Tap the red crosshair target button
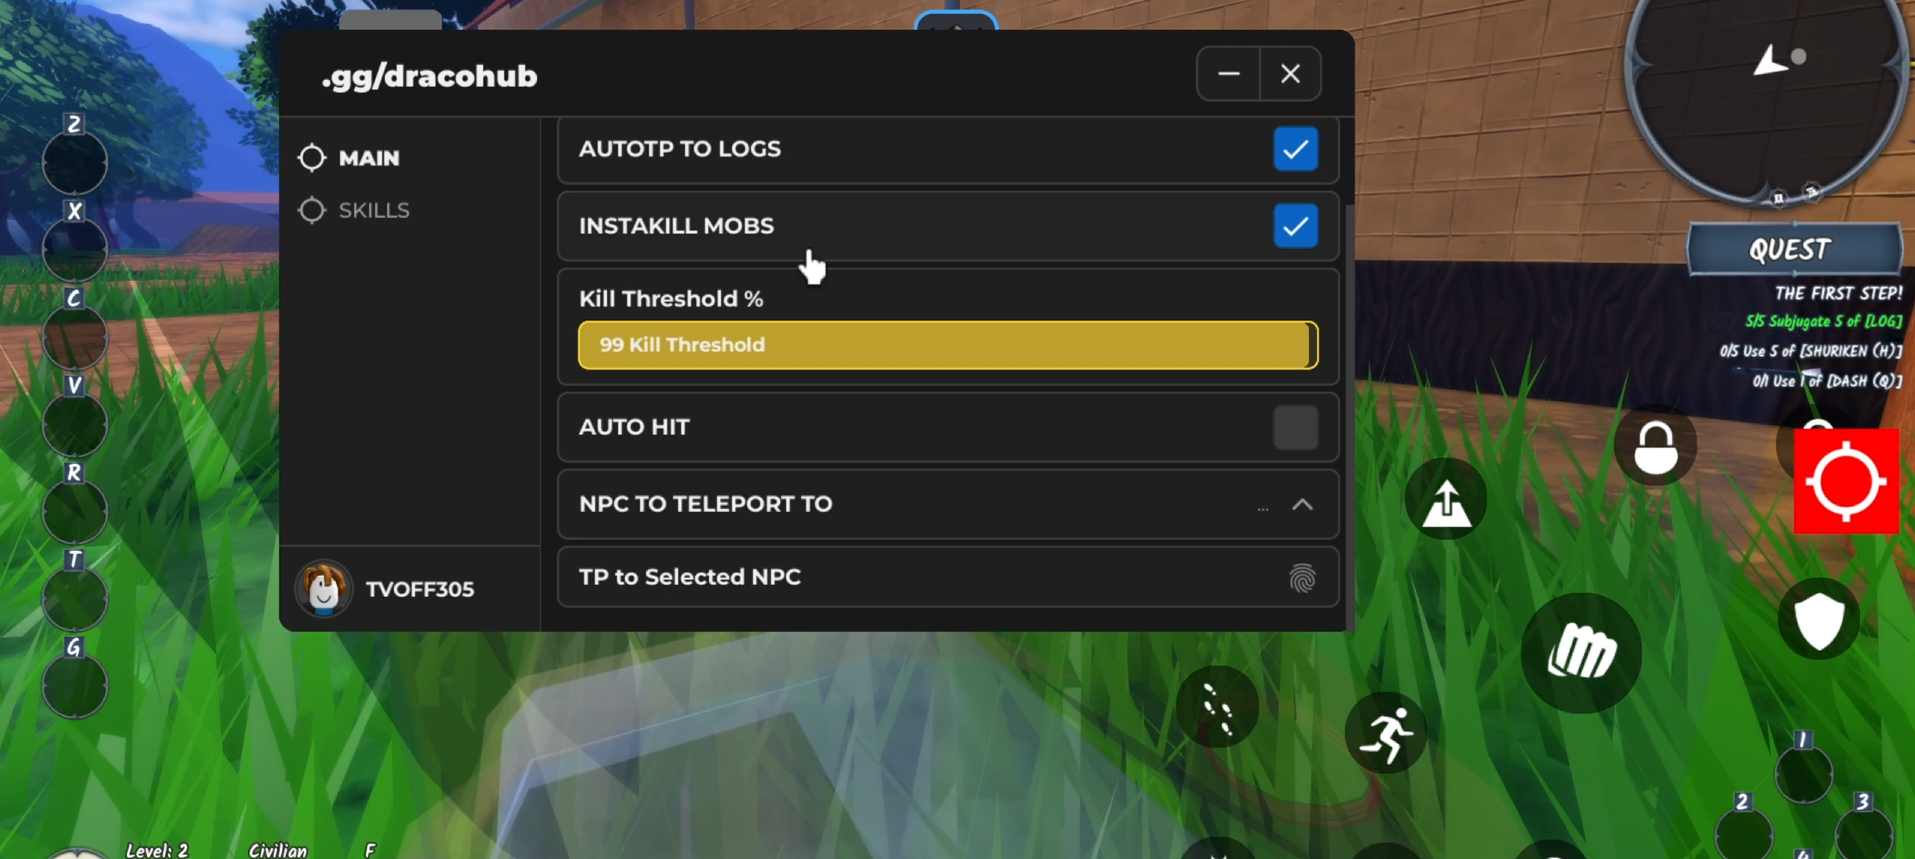Screen dimensions: 1915x859 pyautogui.click(x=1846, y=481)
